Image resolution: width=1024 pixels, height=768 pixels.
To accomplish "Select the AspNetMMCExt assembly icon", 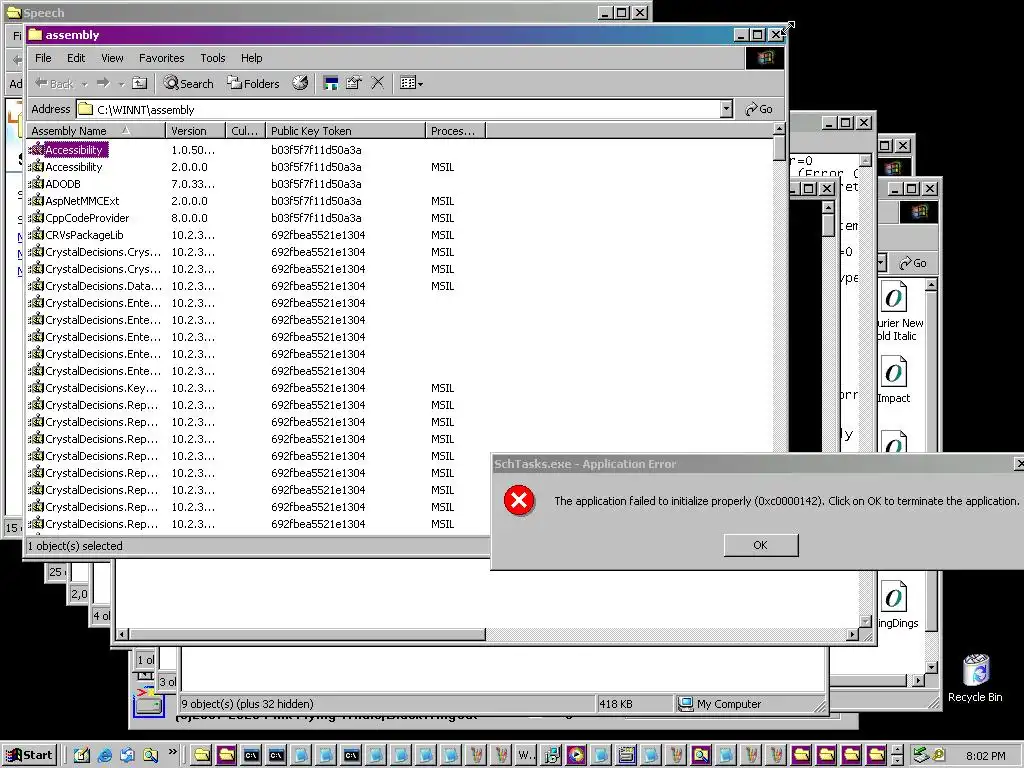I will (x=37, y=200).
